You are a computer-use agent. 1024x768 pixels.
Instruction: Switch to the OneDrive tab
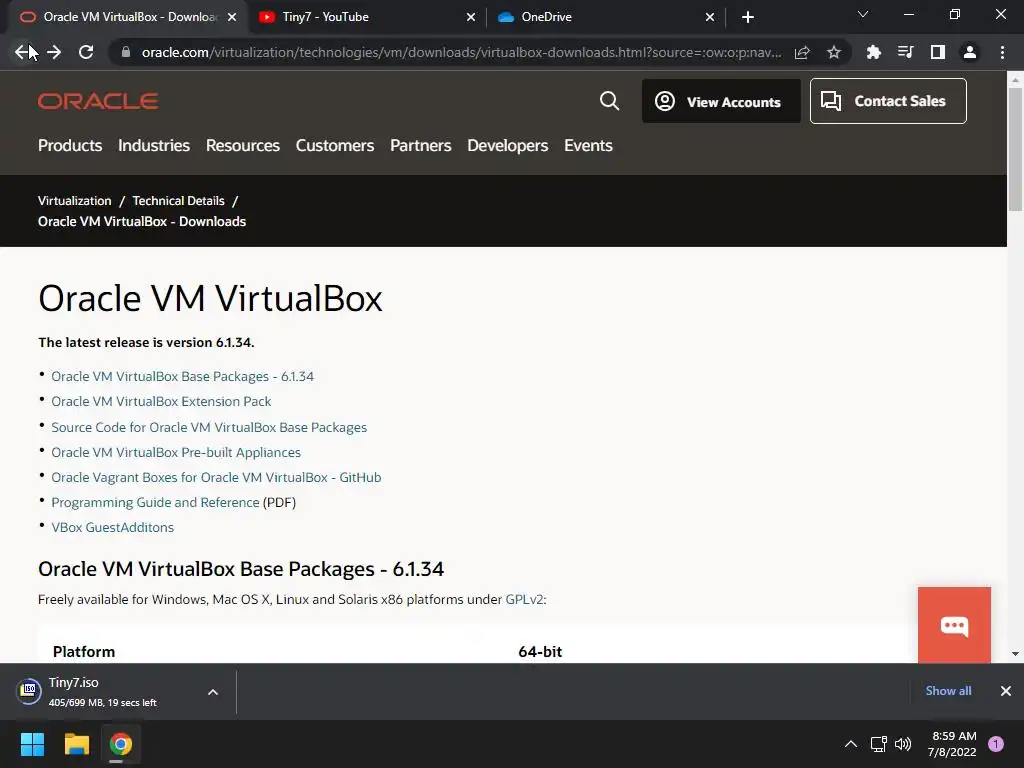point(605,17)
